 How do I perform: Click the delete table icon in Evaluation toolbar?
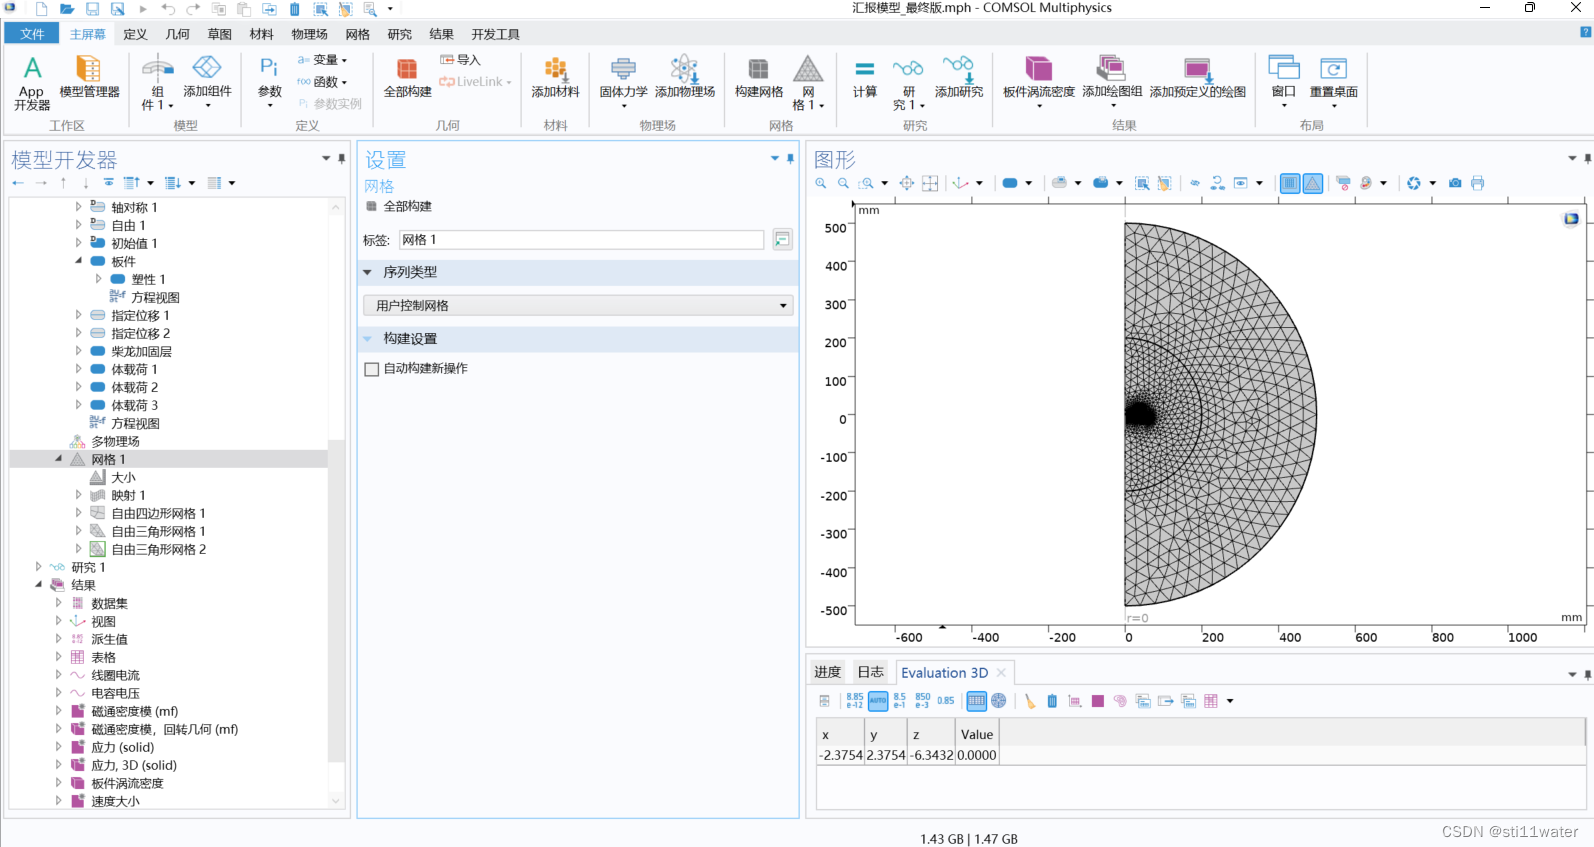pos(1052,701)
